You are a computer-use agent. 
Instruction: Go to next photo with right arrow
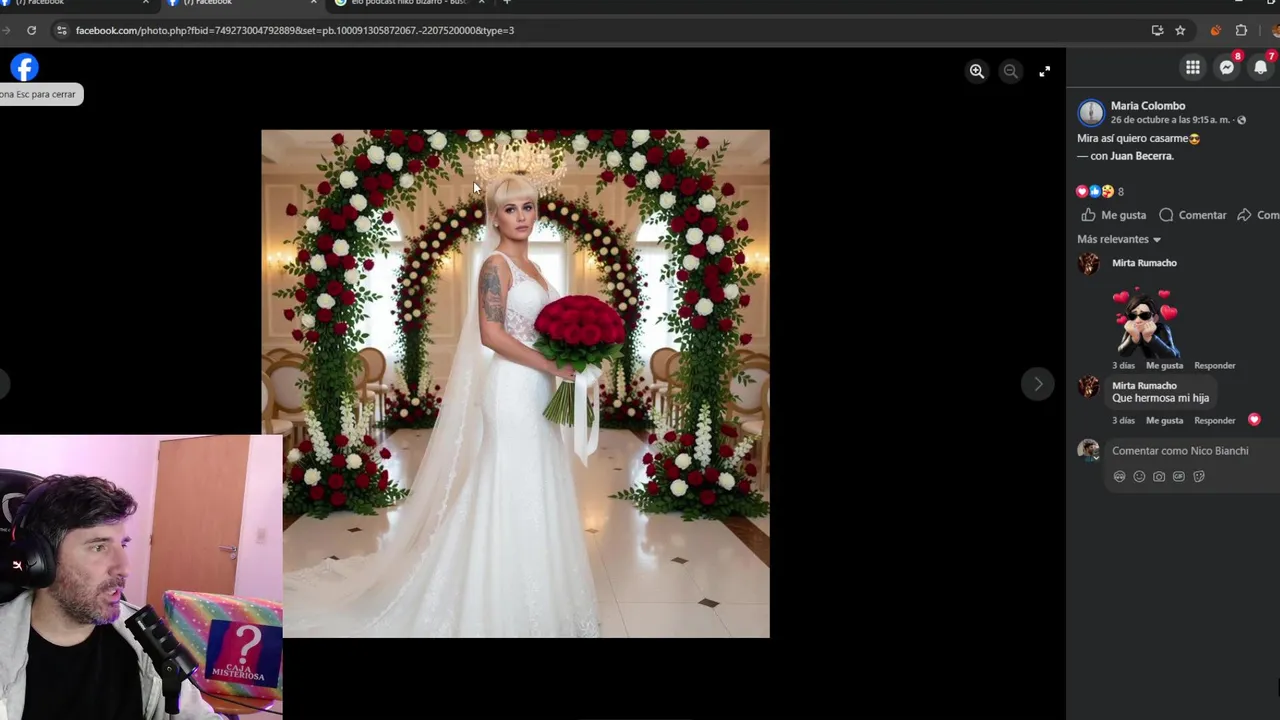click(1038, 384)
